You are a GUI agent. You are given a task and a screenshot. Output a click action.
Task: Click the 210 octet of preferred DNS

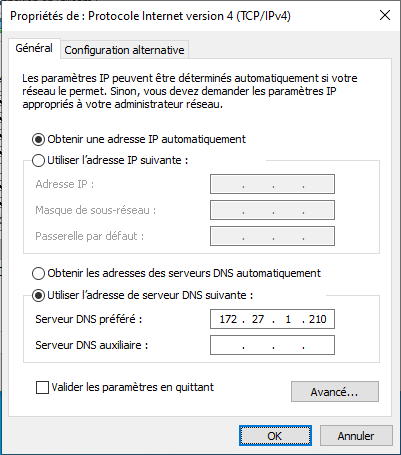point(318,319)
